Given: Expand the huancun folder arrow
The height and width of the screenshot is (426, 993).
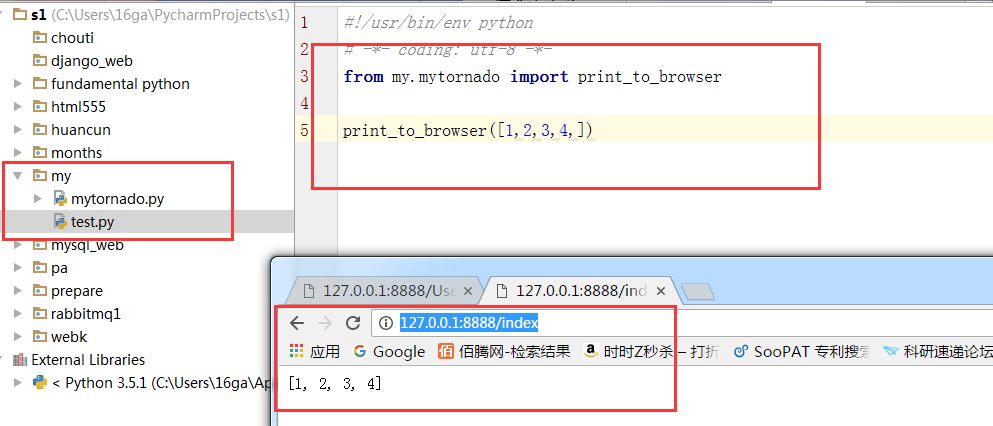Looking at the screenshot, I should pos(18,130).
